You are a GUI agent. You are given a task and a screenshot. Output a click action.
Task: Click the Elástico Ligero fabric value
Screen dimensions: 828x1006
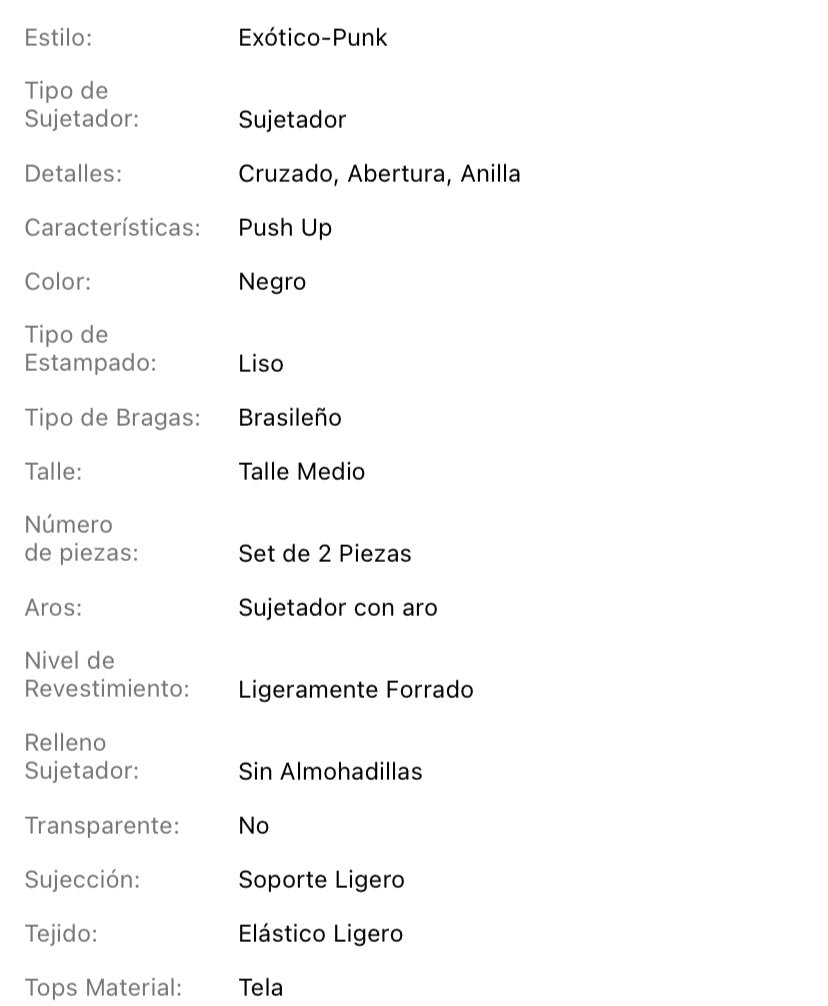(x=321, y=934)
